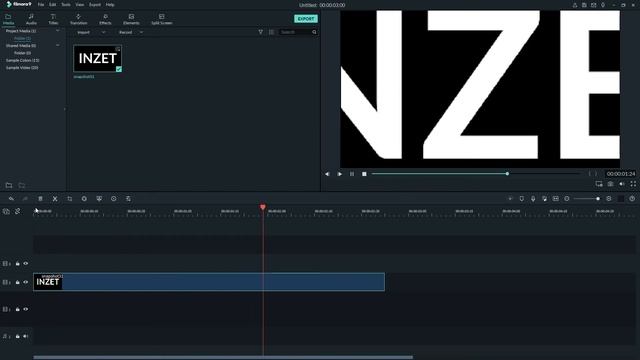Collapse the Project Media tree arrow

tap(58, 31)
